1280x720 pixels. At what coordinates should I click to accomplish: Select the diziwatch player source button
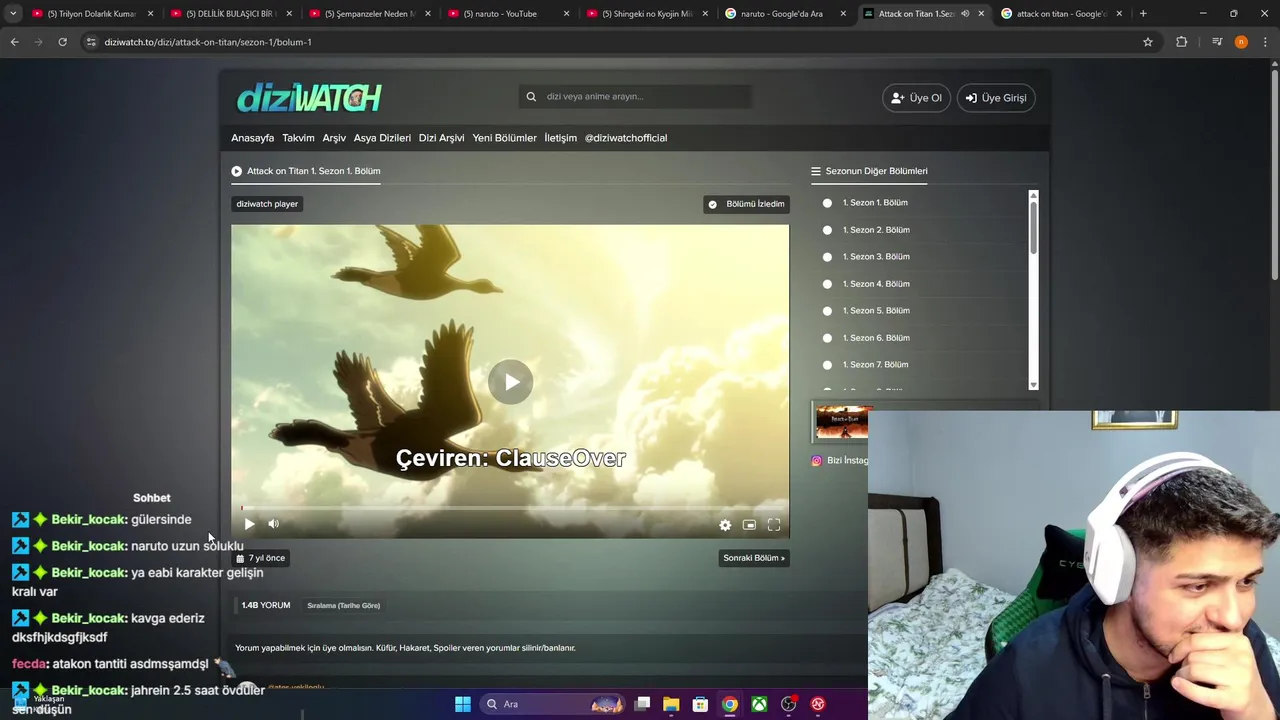click(x=267, y=204)
